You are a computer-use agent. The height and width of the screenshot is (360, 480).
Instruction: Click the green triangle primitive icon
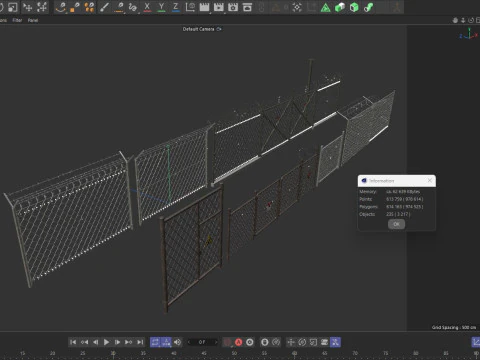(x=325, y=7)
